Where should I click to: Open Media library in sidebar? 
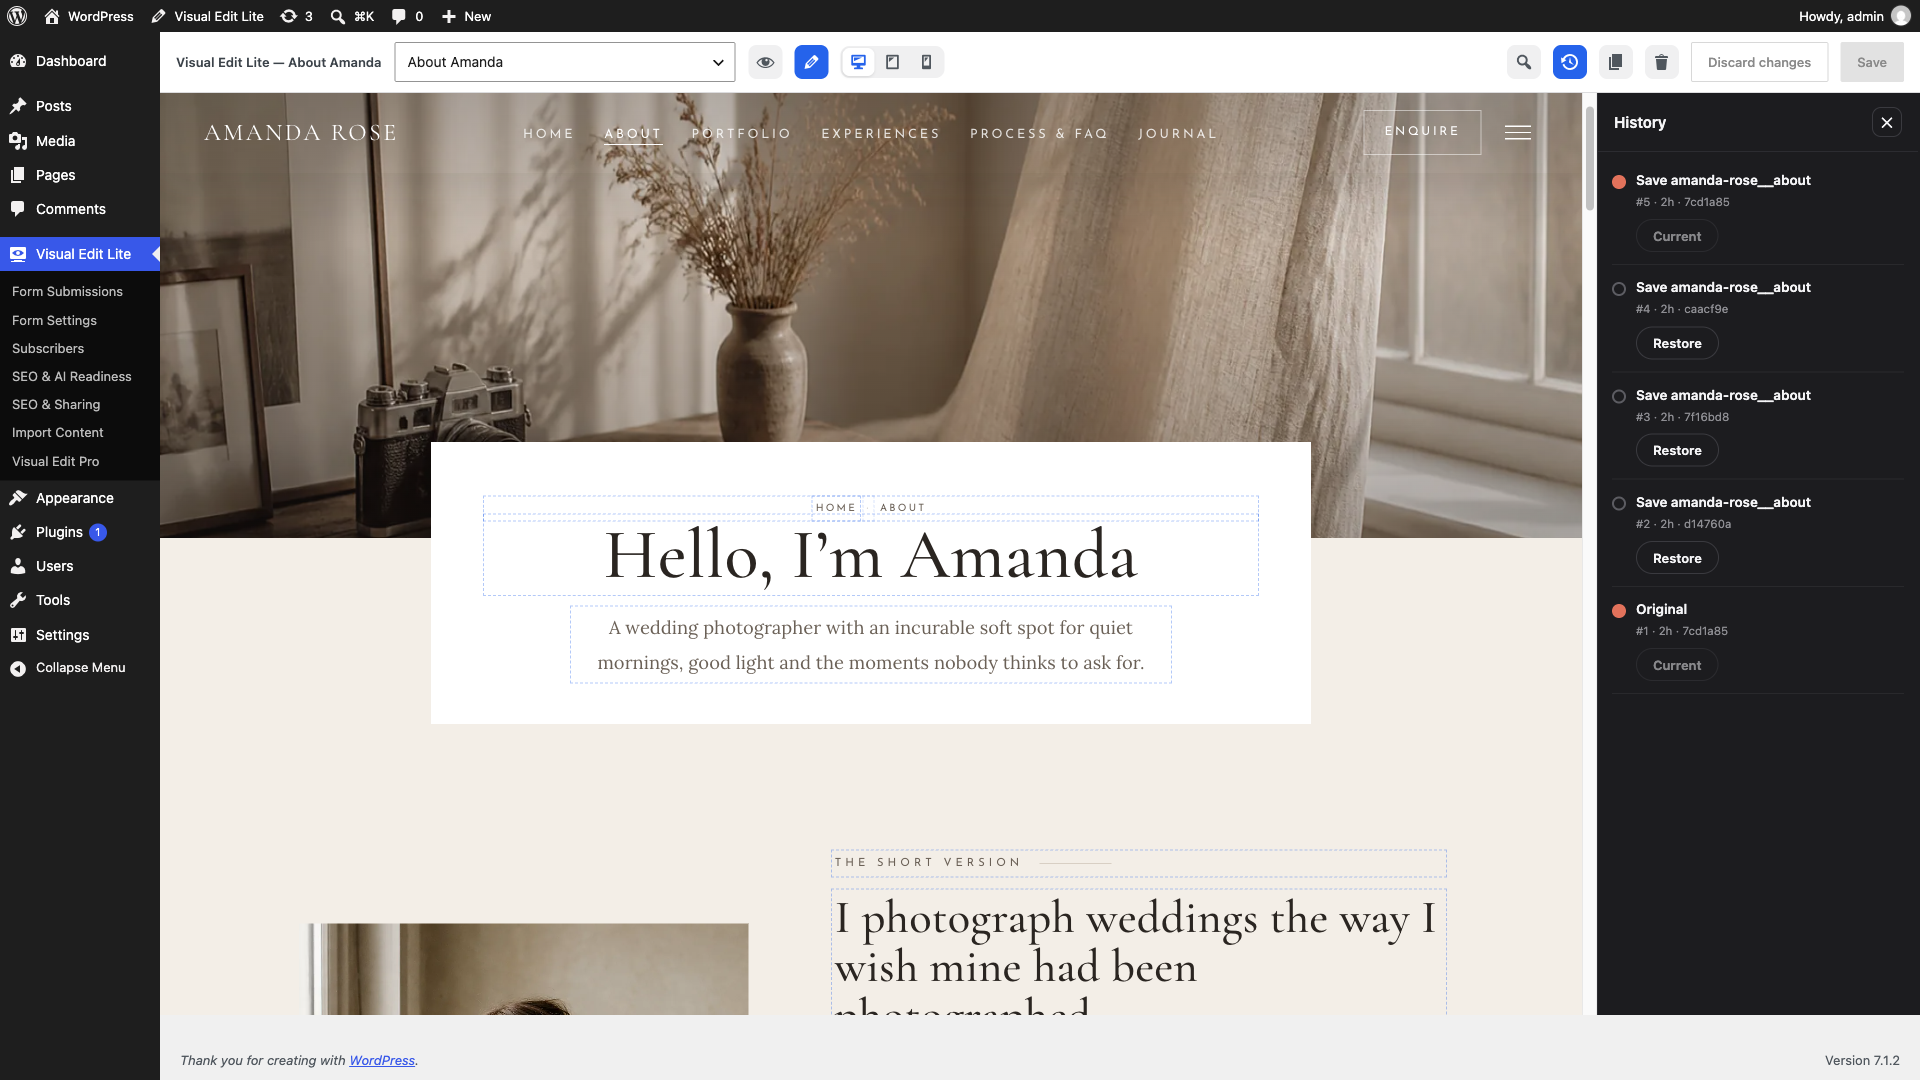coord(80,141)
